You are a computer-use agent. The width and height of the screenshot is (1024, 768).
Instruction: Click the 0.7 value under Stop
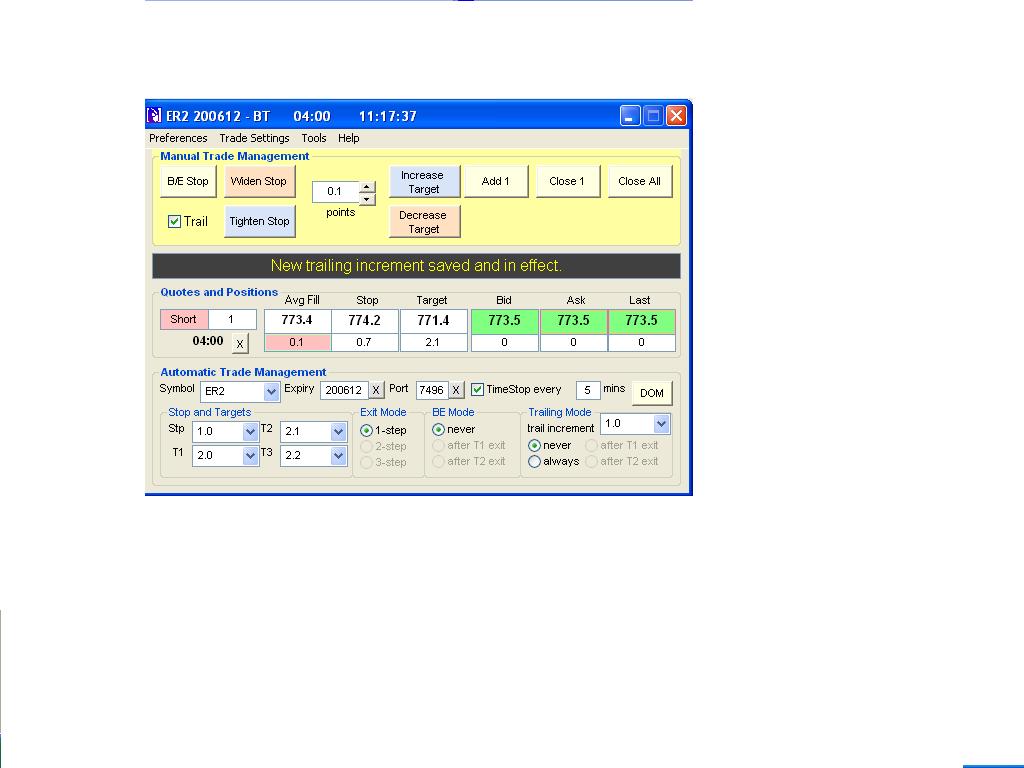point(364,342)
